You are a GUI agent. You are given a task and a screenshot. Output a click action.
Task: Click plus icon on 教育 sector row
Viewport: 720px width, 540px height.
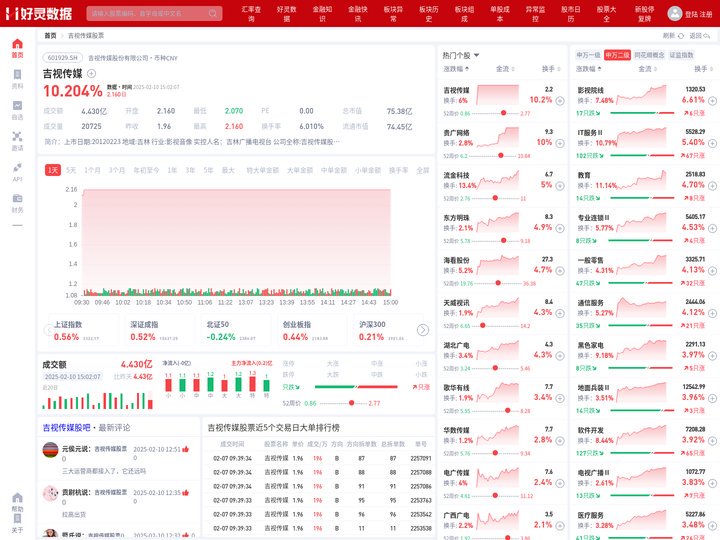[x=712, y=186]
